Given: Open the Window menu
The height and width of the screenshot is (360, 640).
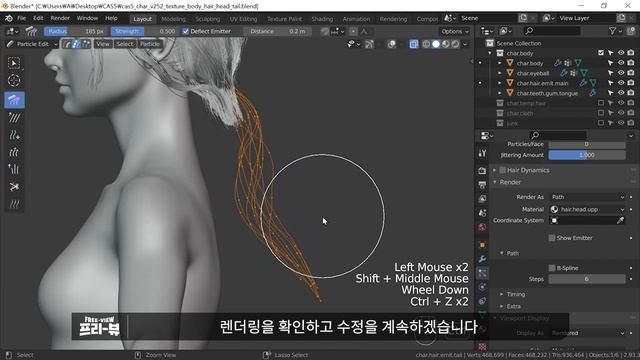Looking at the screenshot, I should coord(87,18).
